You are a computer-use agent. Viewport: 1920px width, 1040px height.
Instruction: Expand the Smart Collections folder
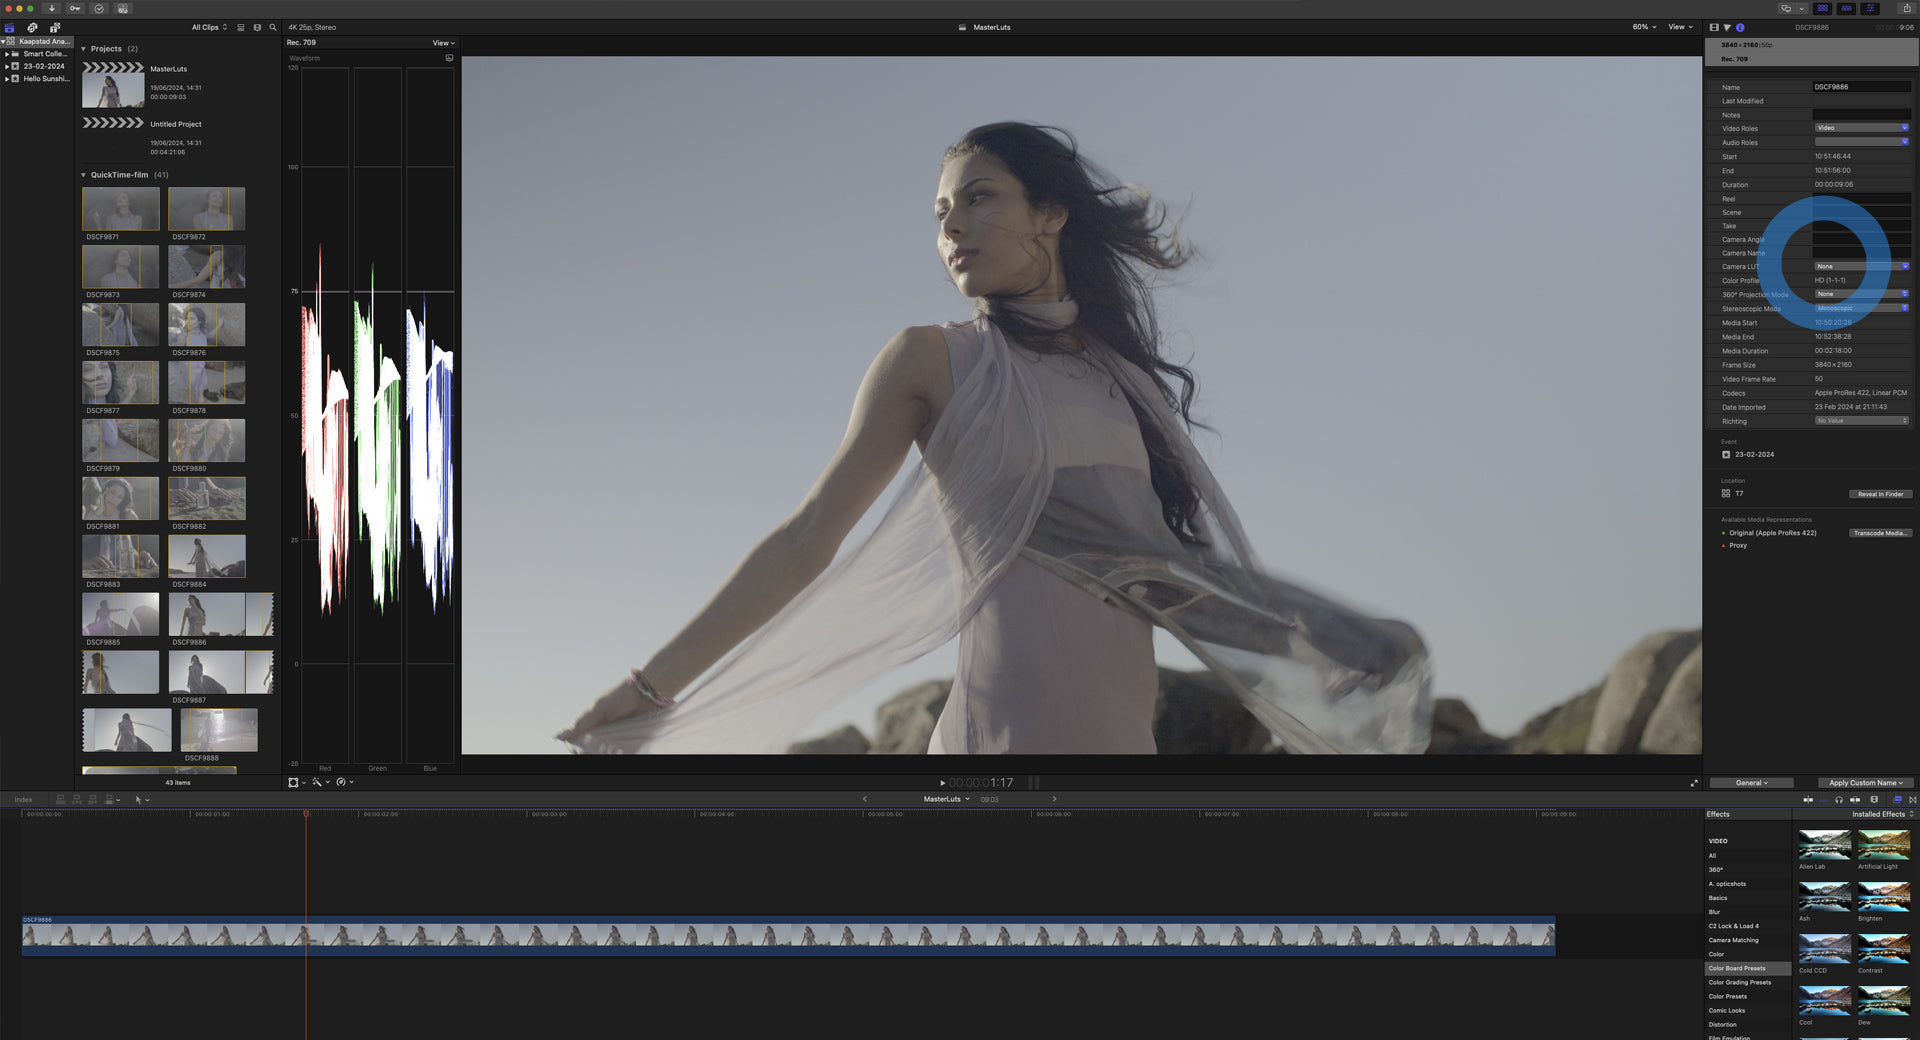pyautogui.click(x=7, y=54)
